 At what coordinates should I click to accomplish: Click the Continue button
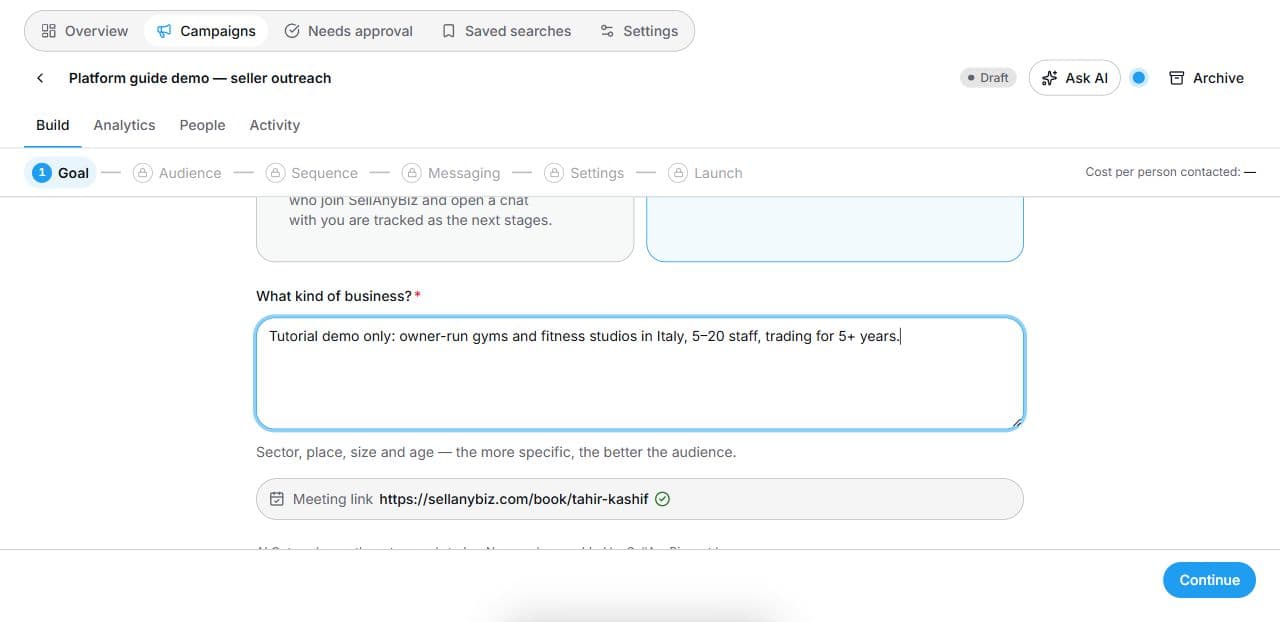coord(1209,580)
